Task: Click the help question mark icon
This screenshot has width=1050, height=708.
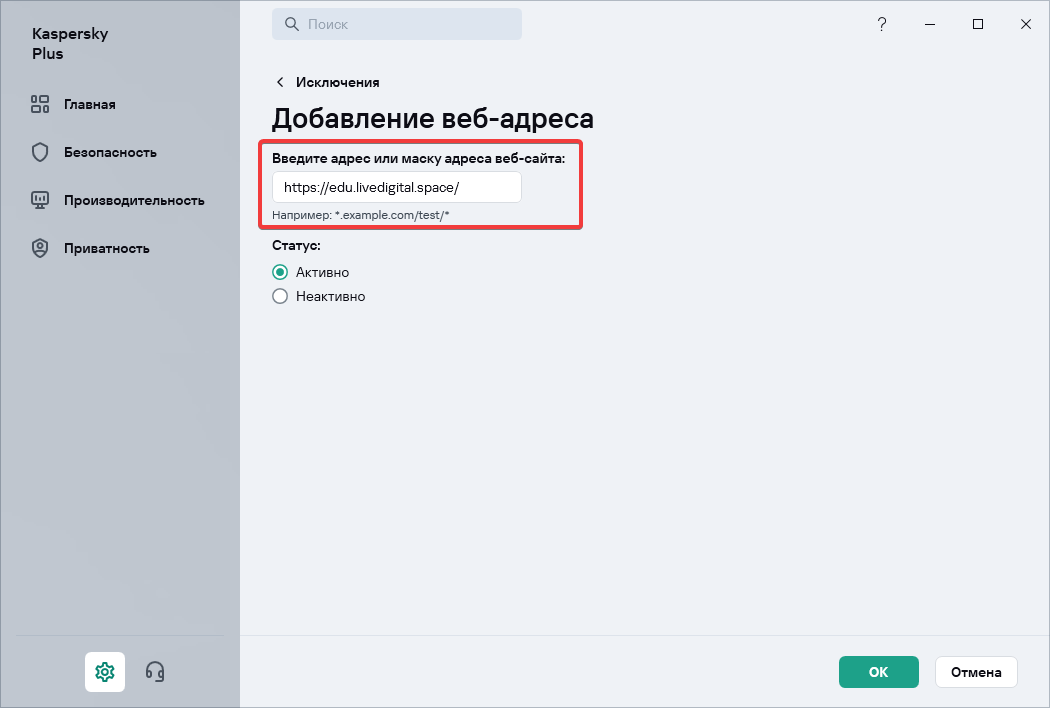Action: click(x=882, y=25)
